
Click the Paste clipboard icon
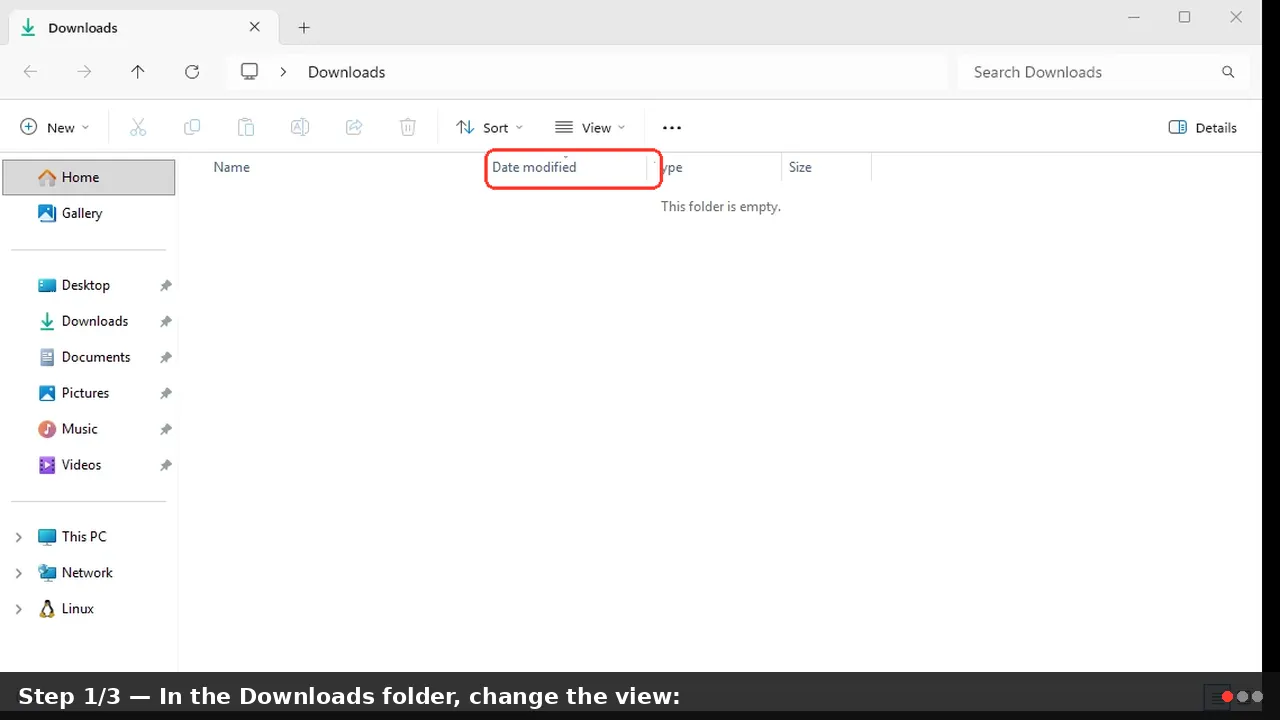246,127
